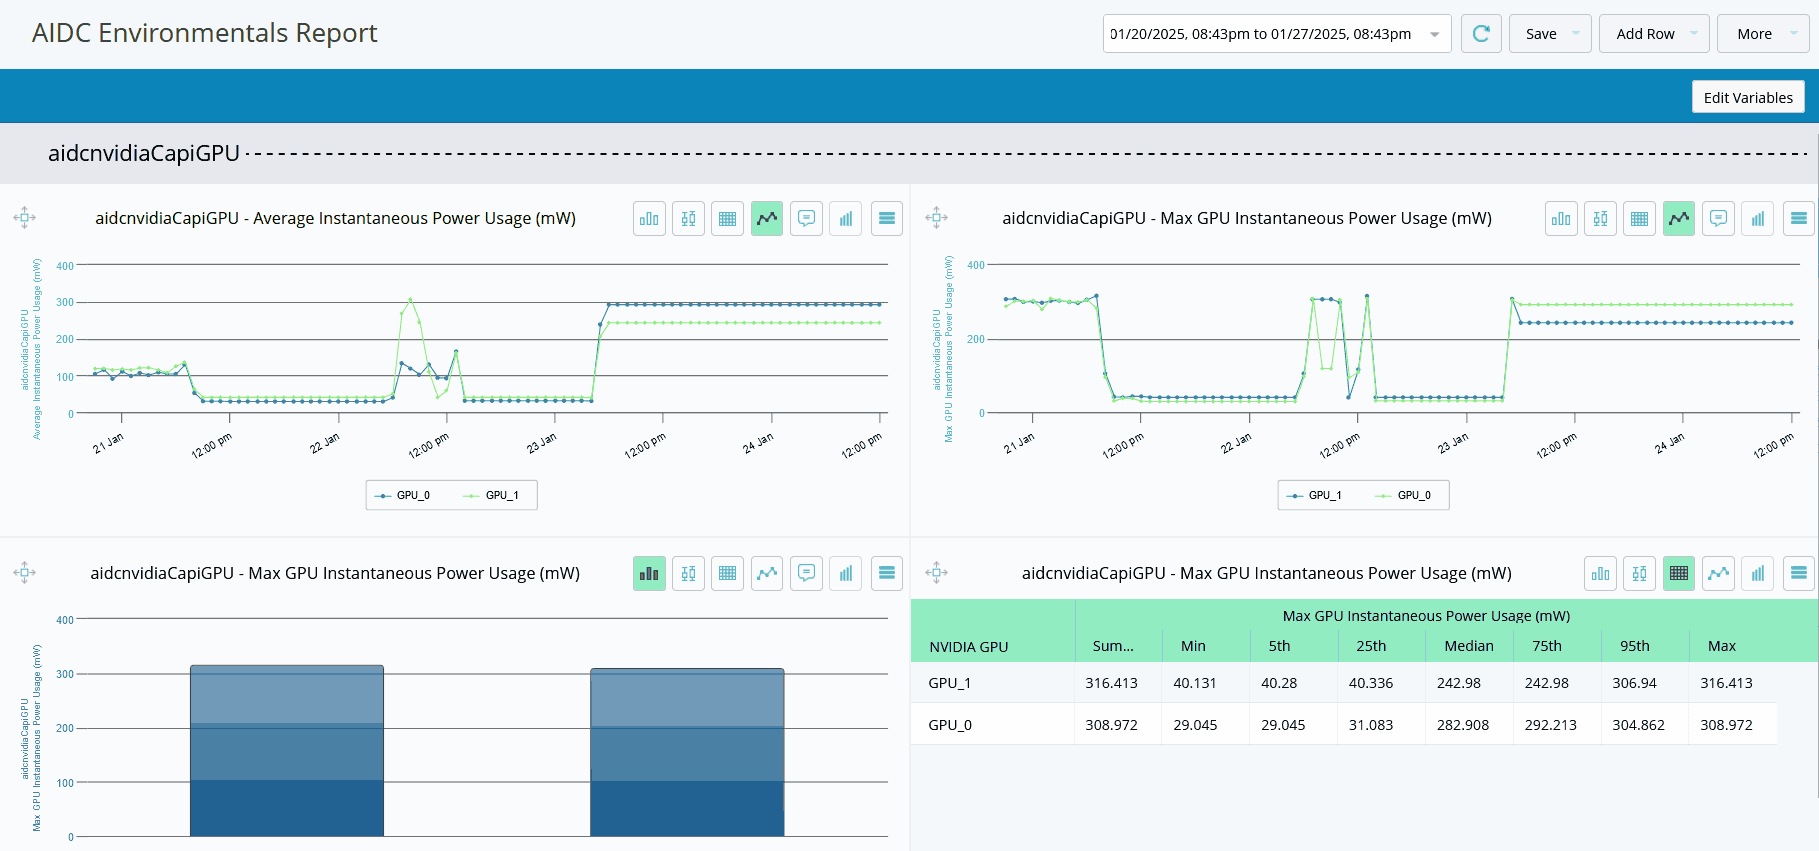Select the GPU_0 row label in table
Viewport: 1819px width, 851px height.
click(949, 725)
